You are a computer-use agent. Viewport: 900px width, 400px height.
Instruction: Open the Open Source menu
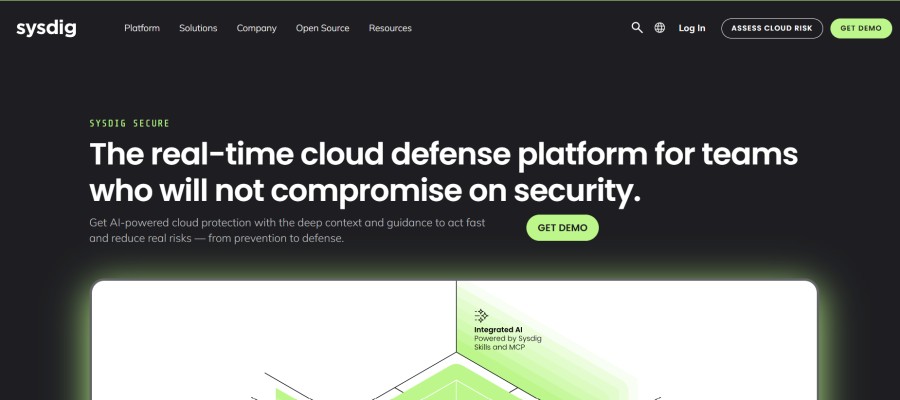(323, 28)
